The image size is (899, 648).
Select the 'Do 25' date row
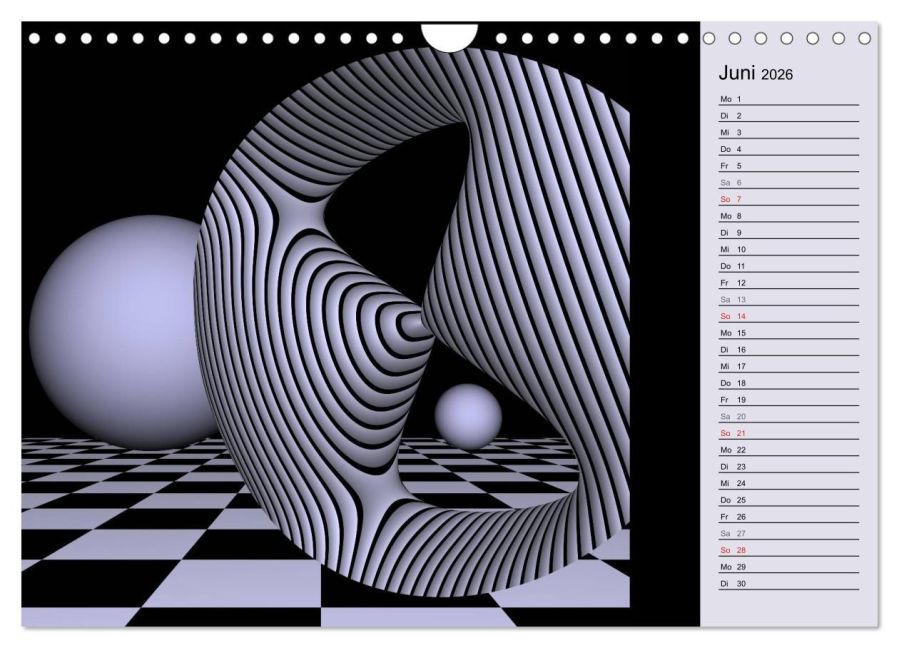point(789,500)
